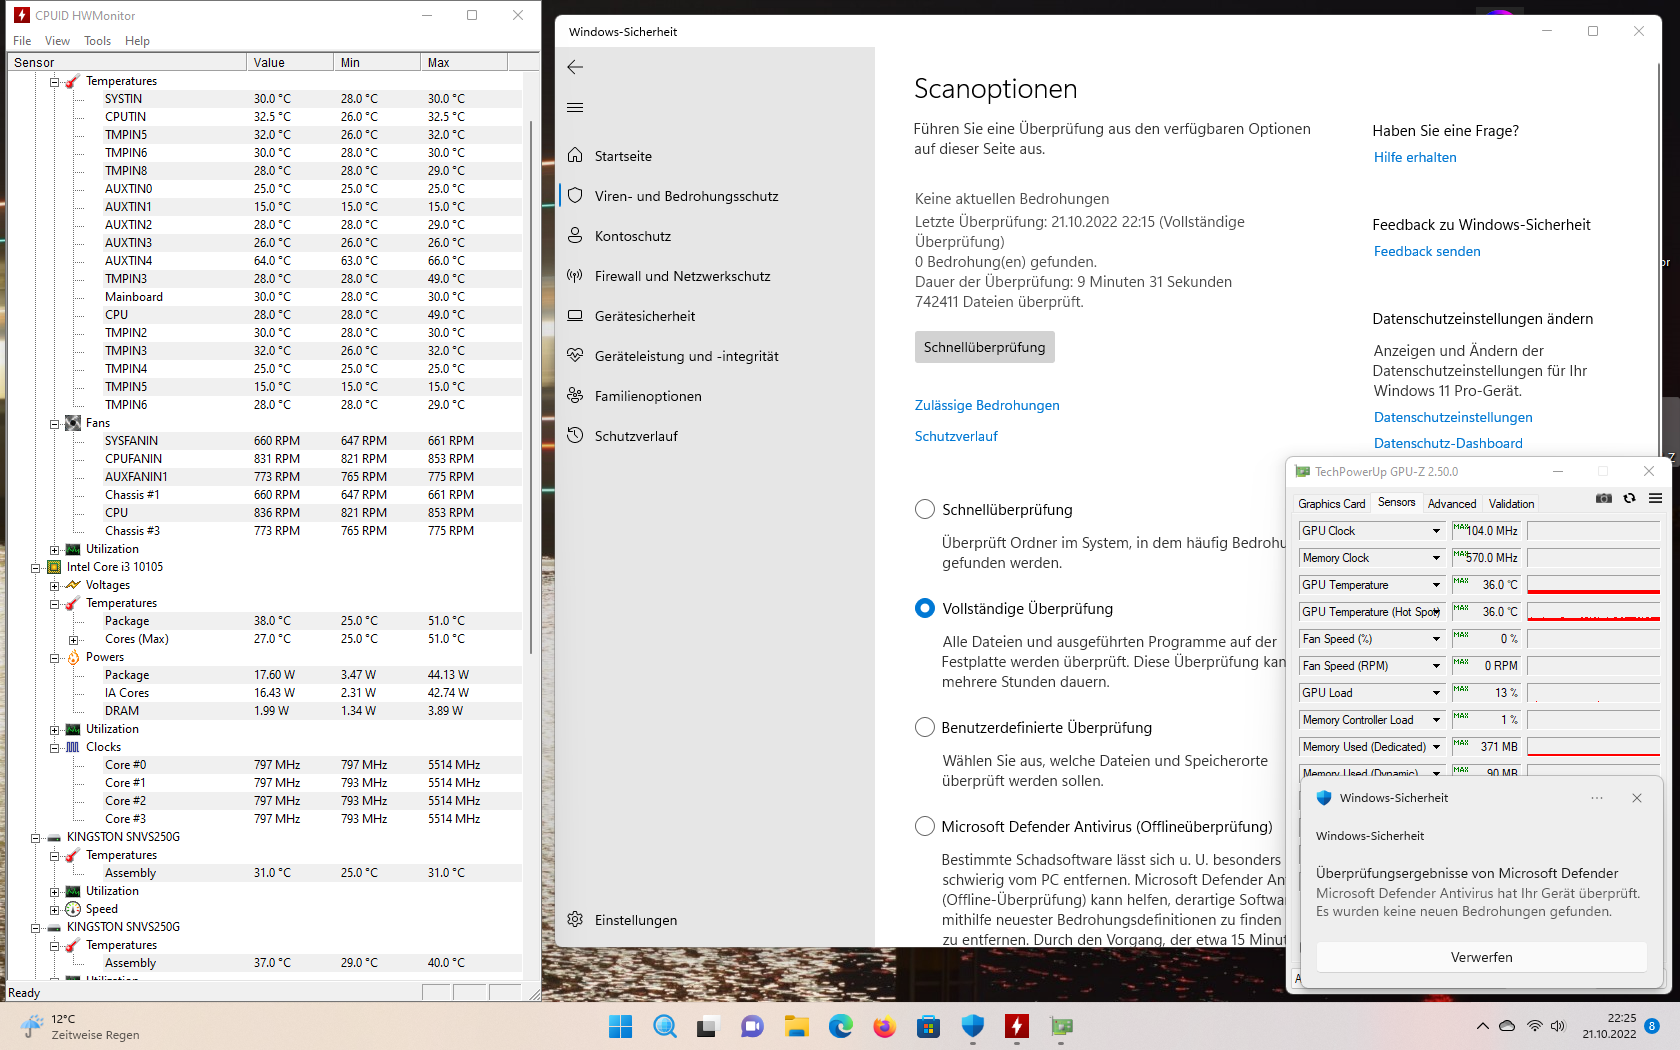Viewport: 1680px width, 1050px height.
Task: Refresh GPU-Z readings with the refresh icon
Action: pyautogui.click(x=1630, y=497)
